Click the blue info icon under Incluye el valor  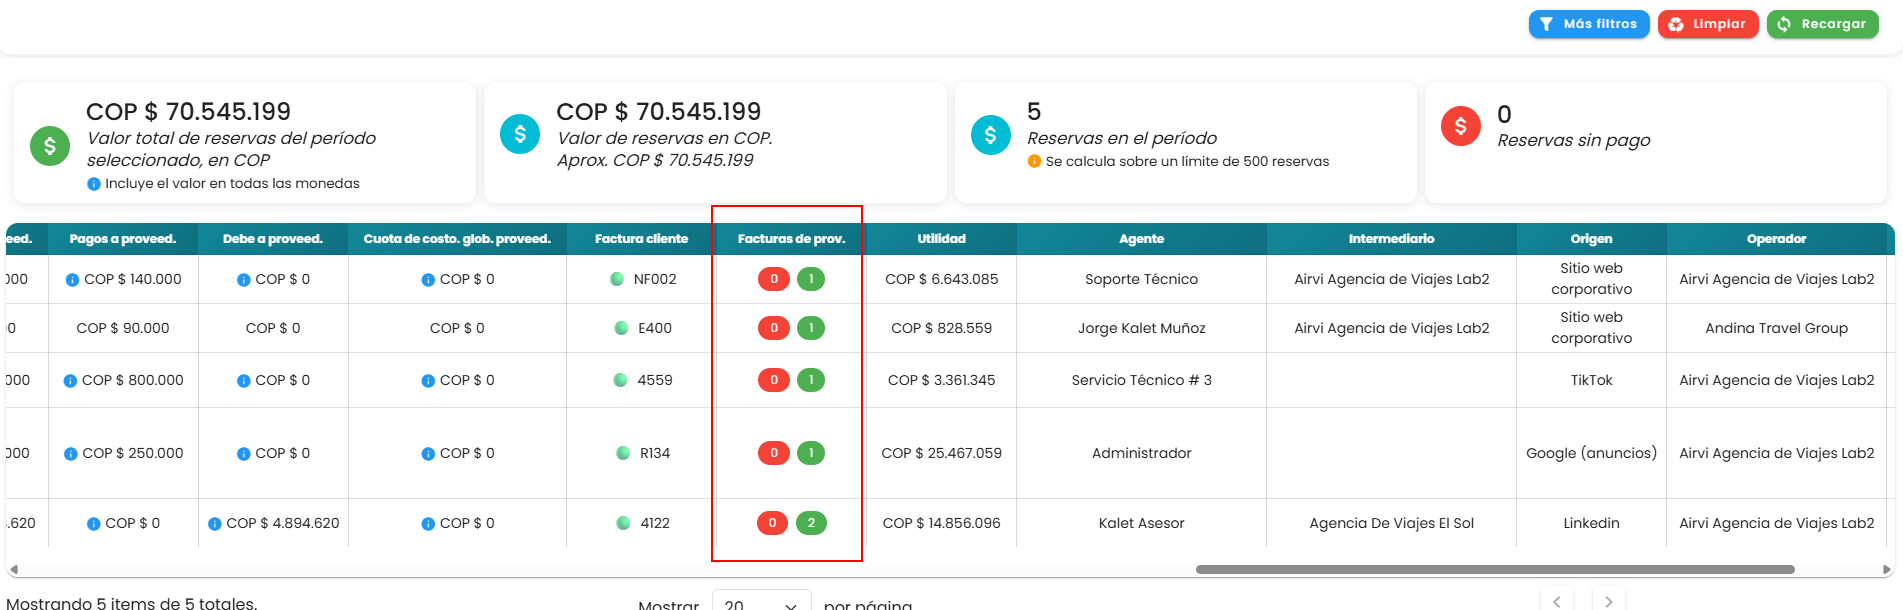click(94, 184)
